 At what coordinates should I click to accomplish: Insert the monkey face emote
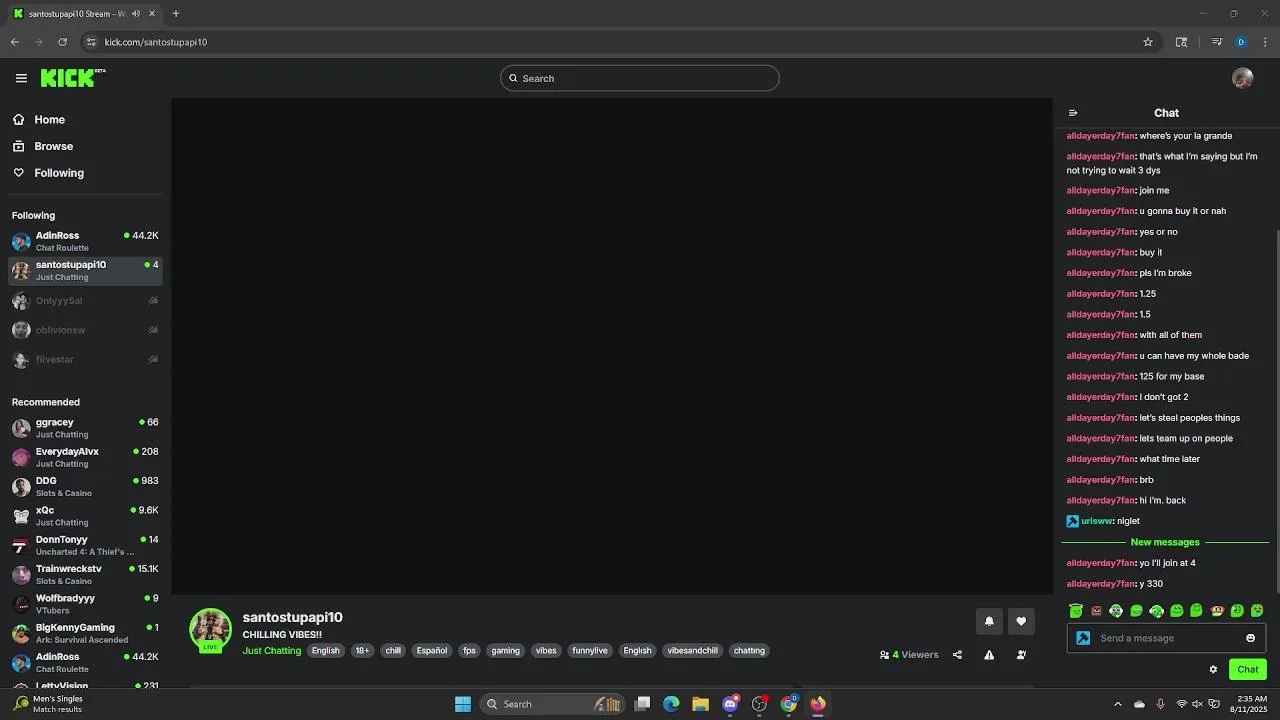point(1217,610)
